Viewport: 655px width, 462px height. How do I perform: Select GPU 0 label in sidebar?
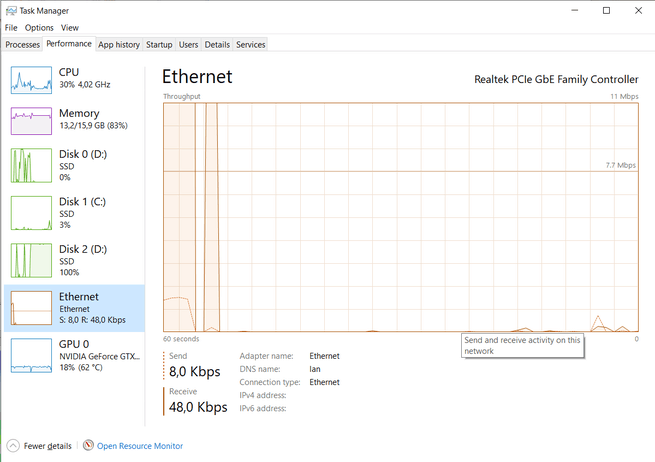pos(74,344)
